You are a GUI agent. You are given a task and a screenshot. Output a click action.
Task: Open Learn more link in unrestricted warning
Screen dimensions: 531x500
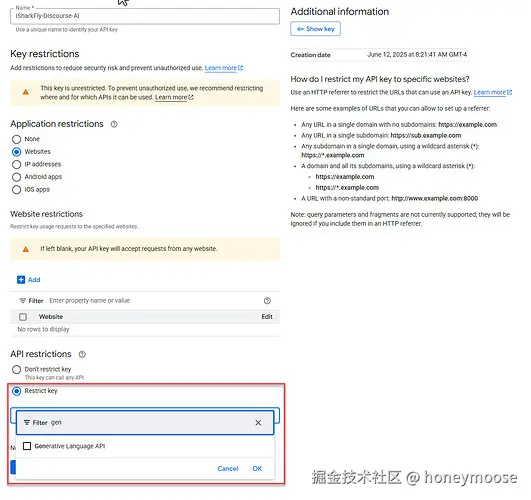tap(174, 98)
